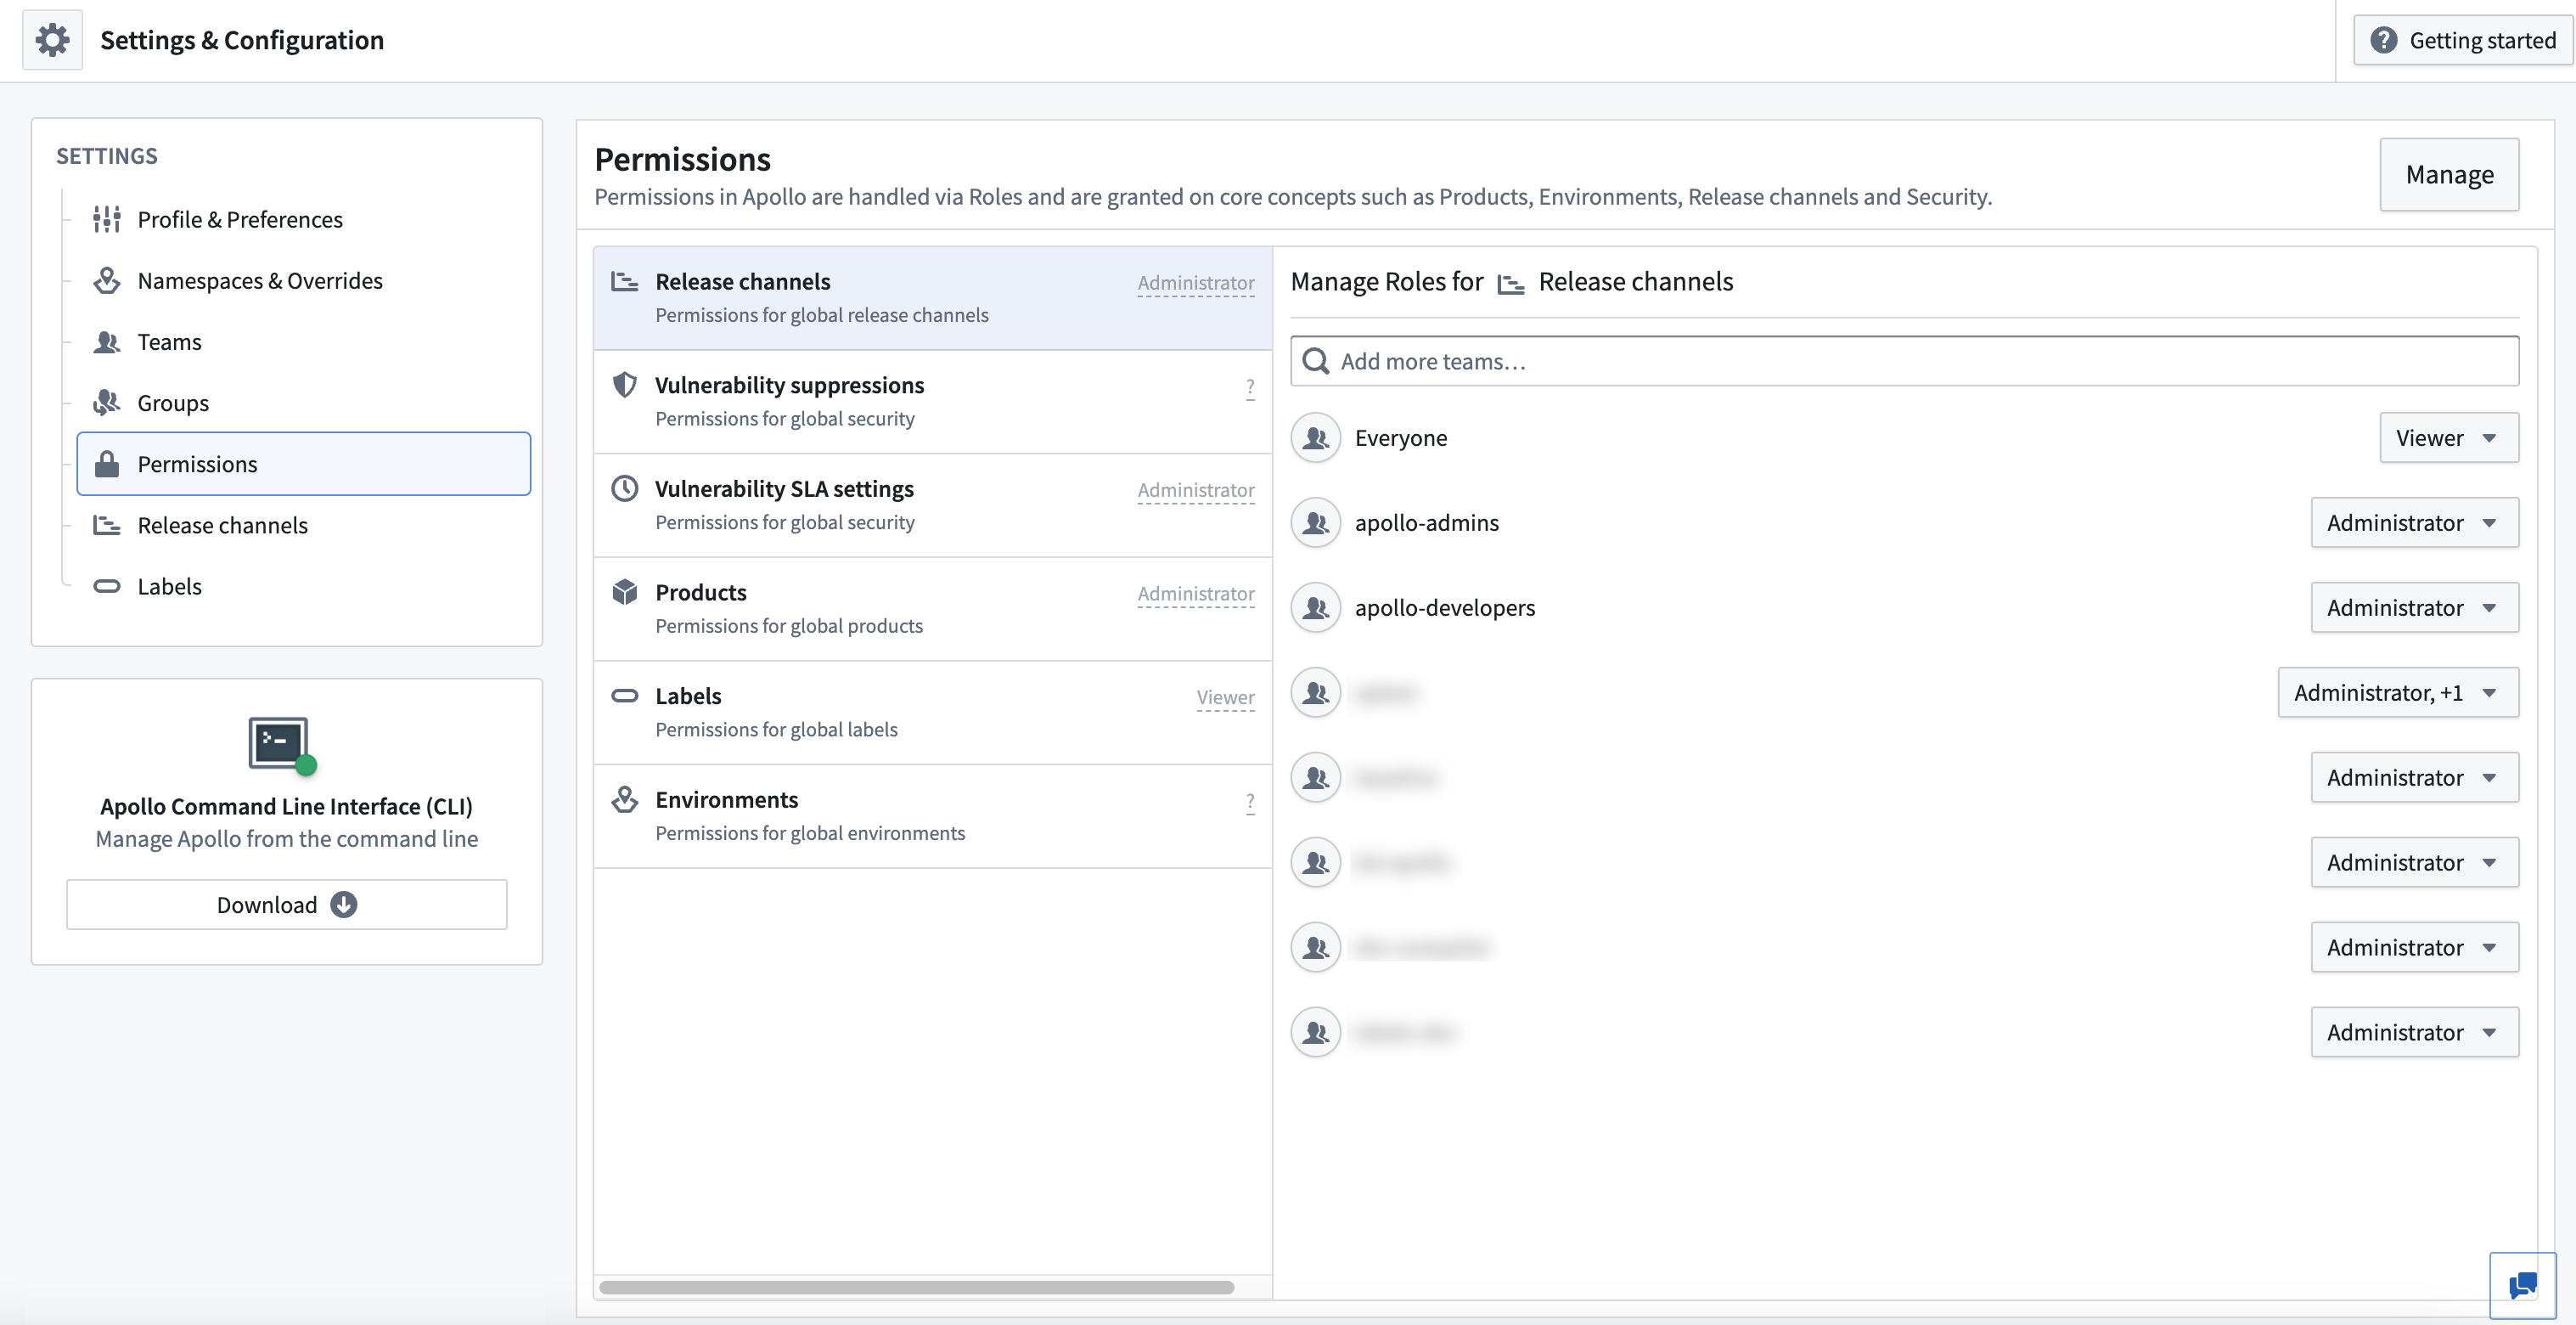The image size is (2576, 1325).
Task: Click the Apollo CLI terminal icon
Action: point(282,746)
